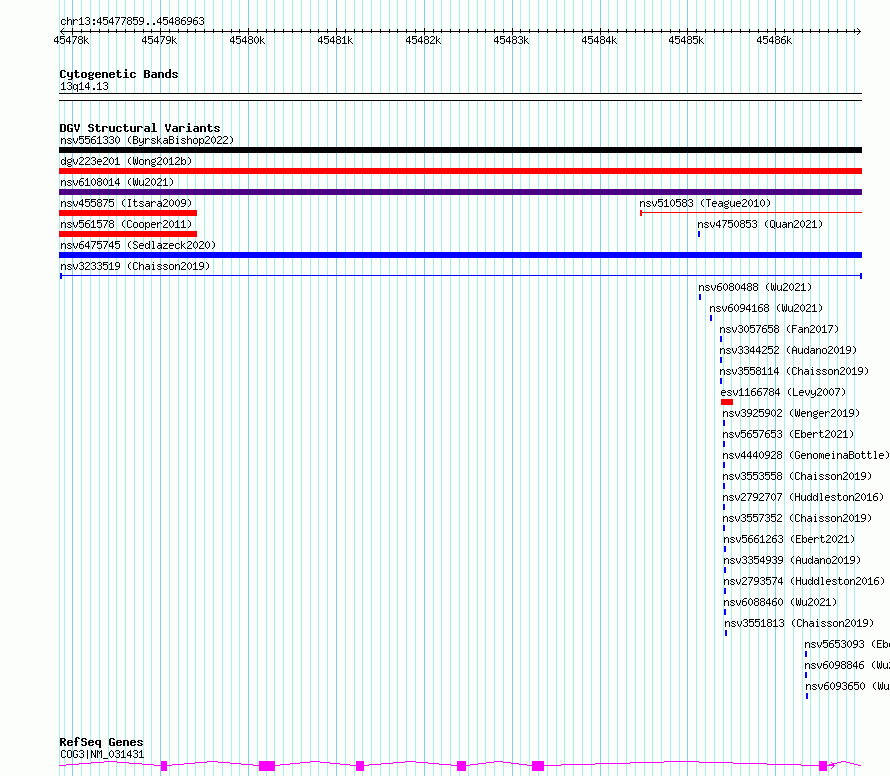
Task: Click the nsv3233519 (Chaisson2019) label
Action: pyautogui.click(x=135, y=266)
